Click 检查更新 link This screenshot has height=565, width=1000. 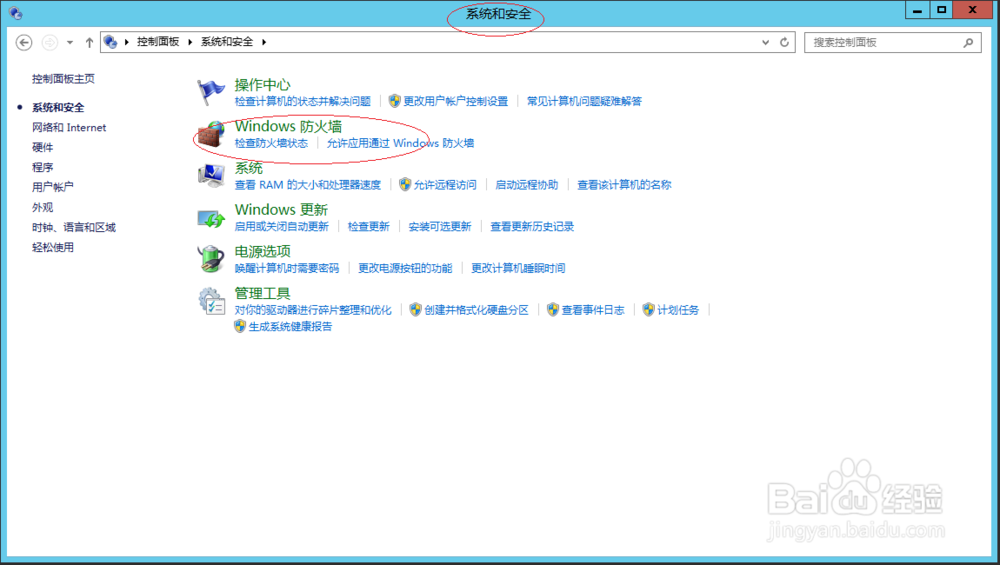pyautogui.click(x=369, y=226)
